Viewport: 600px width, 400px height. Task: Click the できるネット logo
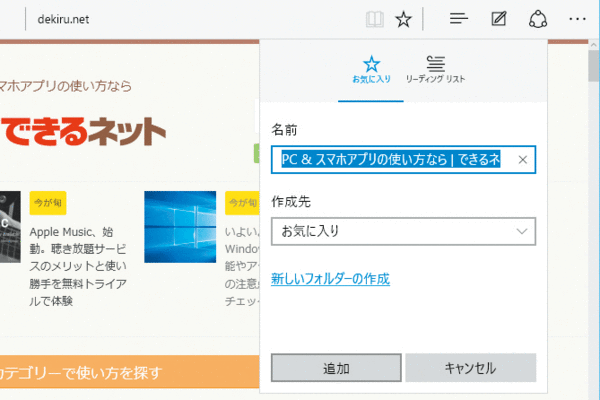[x=83, y=132]
